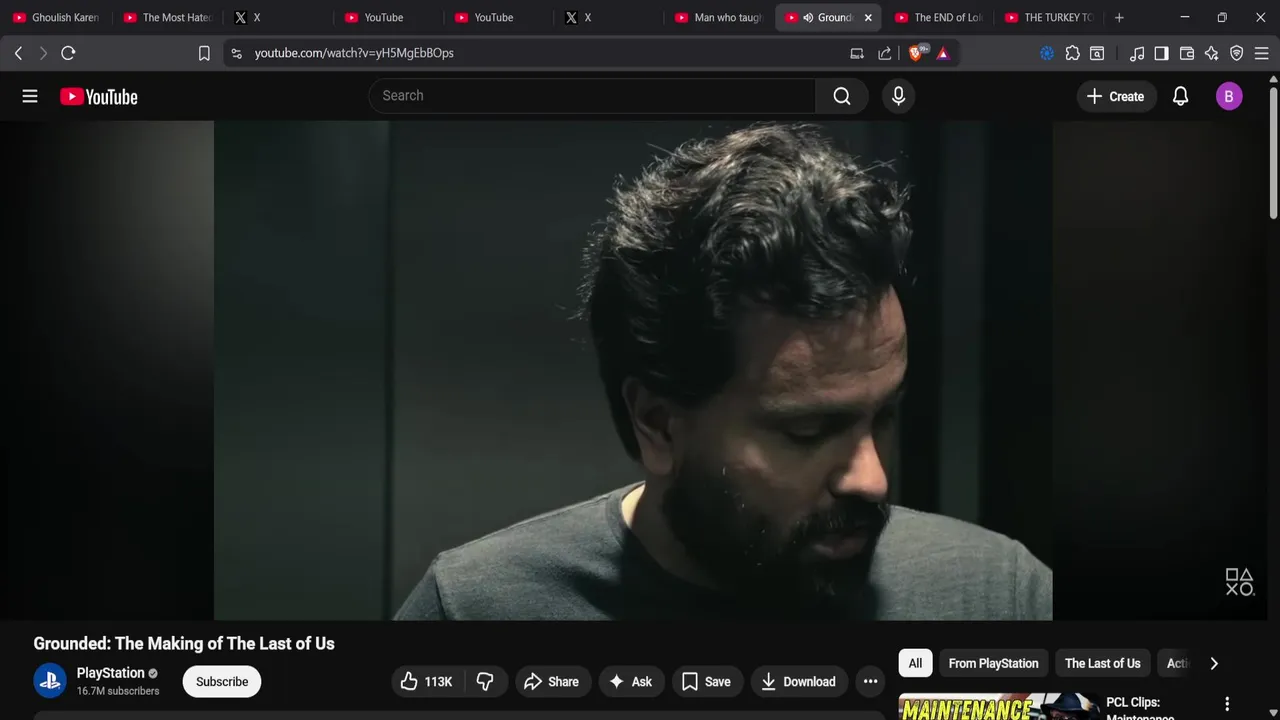Switch to Man who taught tab
The height and width of the screenshot is (720, 1280).
tap(718, 18)
